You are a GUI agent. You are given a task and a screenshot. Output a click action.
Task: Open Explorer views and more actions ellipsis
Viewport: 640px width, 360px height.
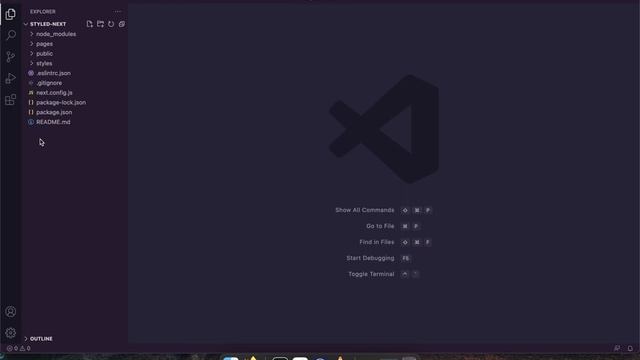point(118,11)
